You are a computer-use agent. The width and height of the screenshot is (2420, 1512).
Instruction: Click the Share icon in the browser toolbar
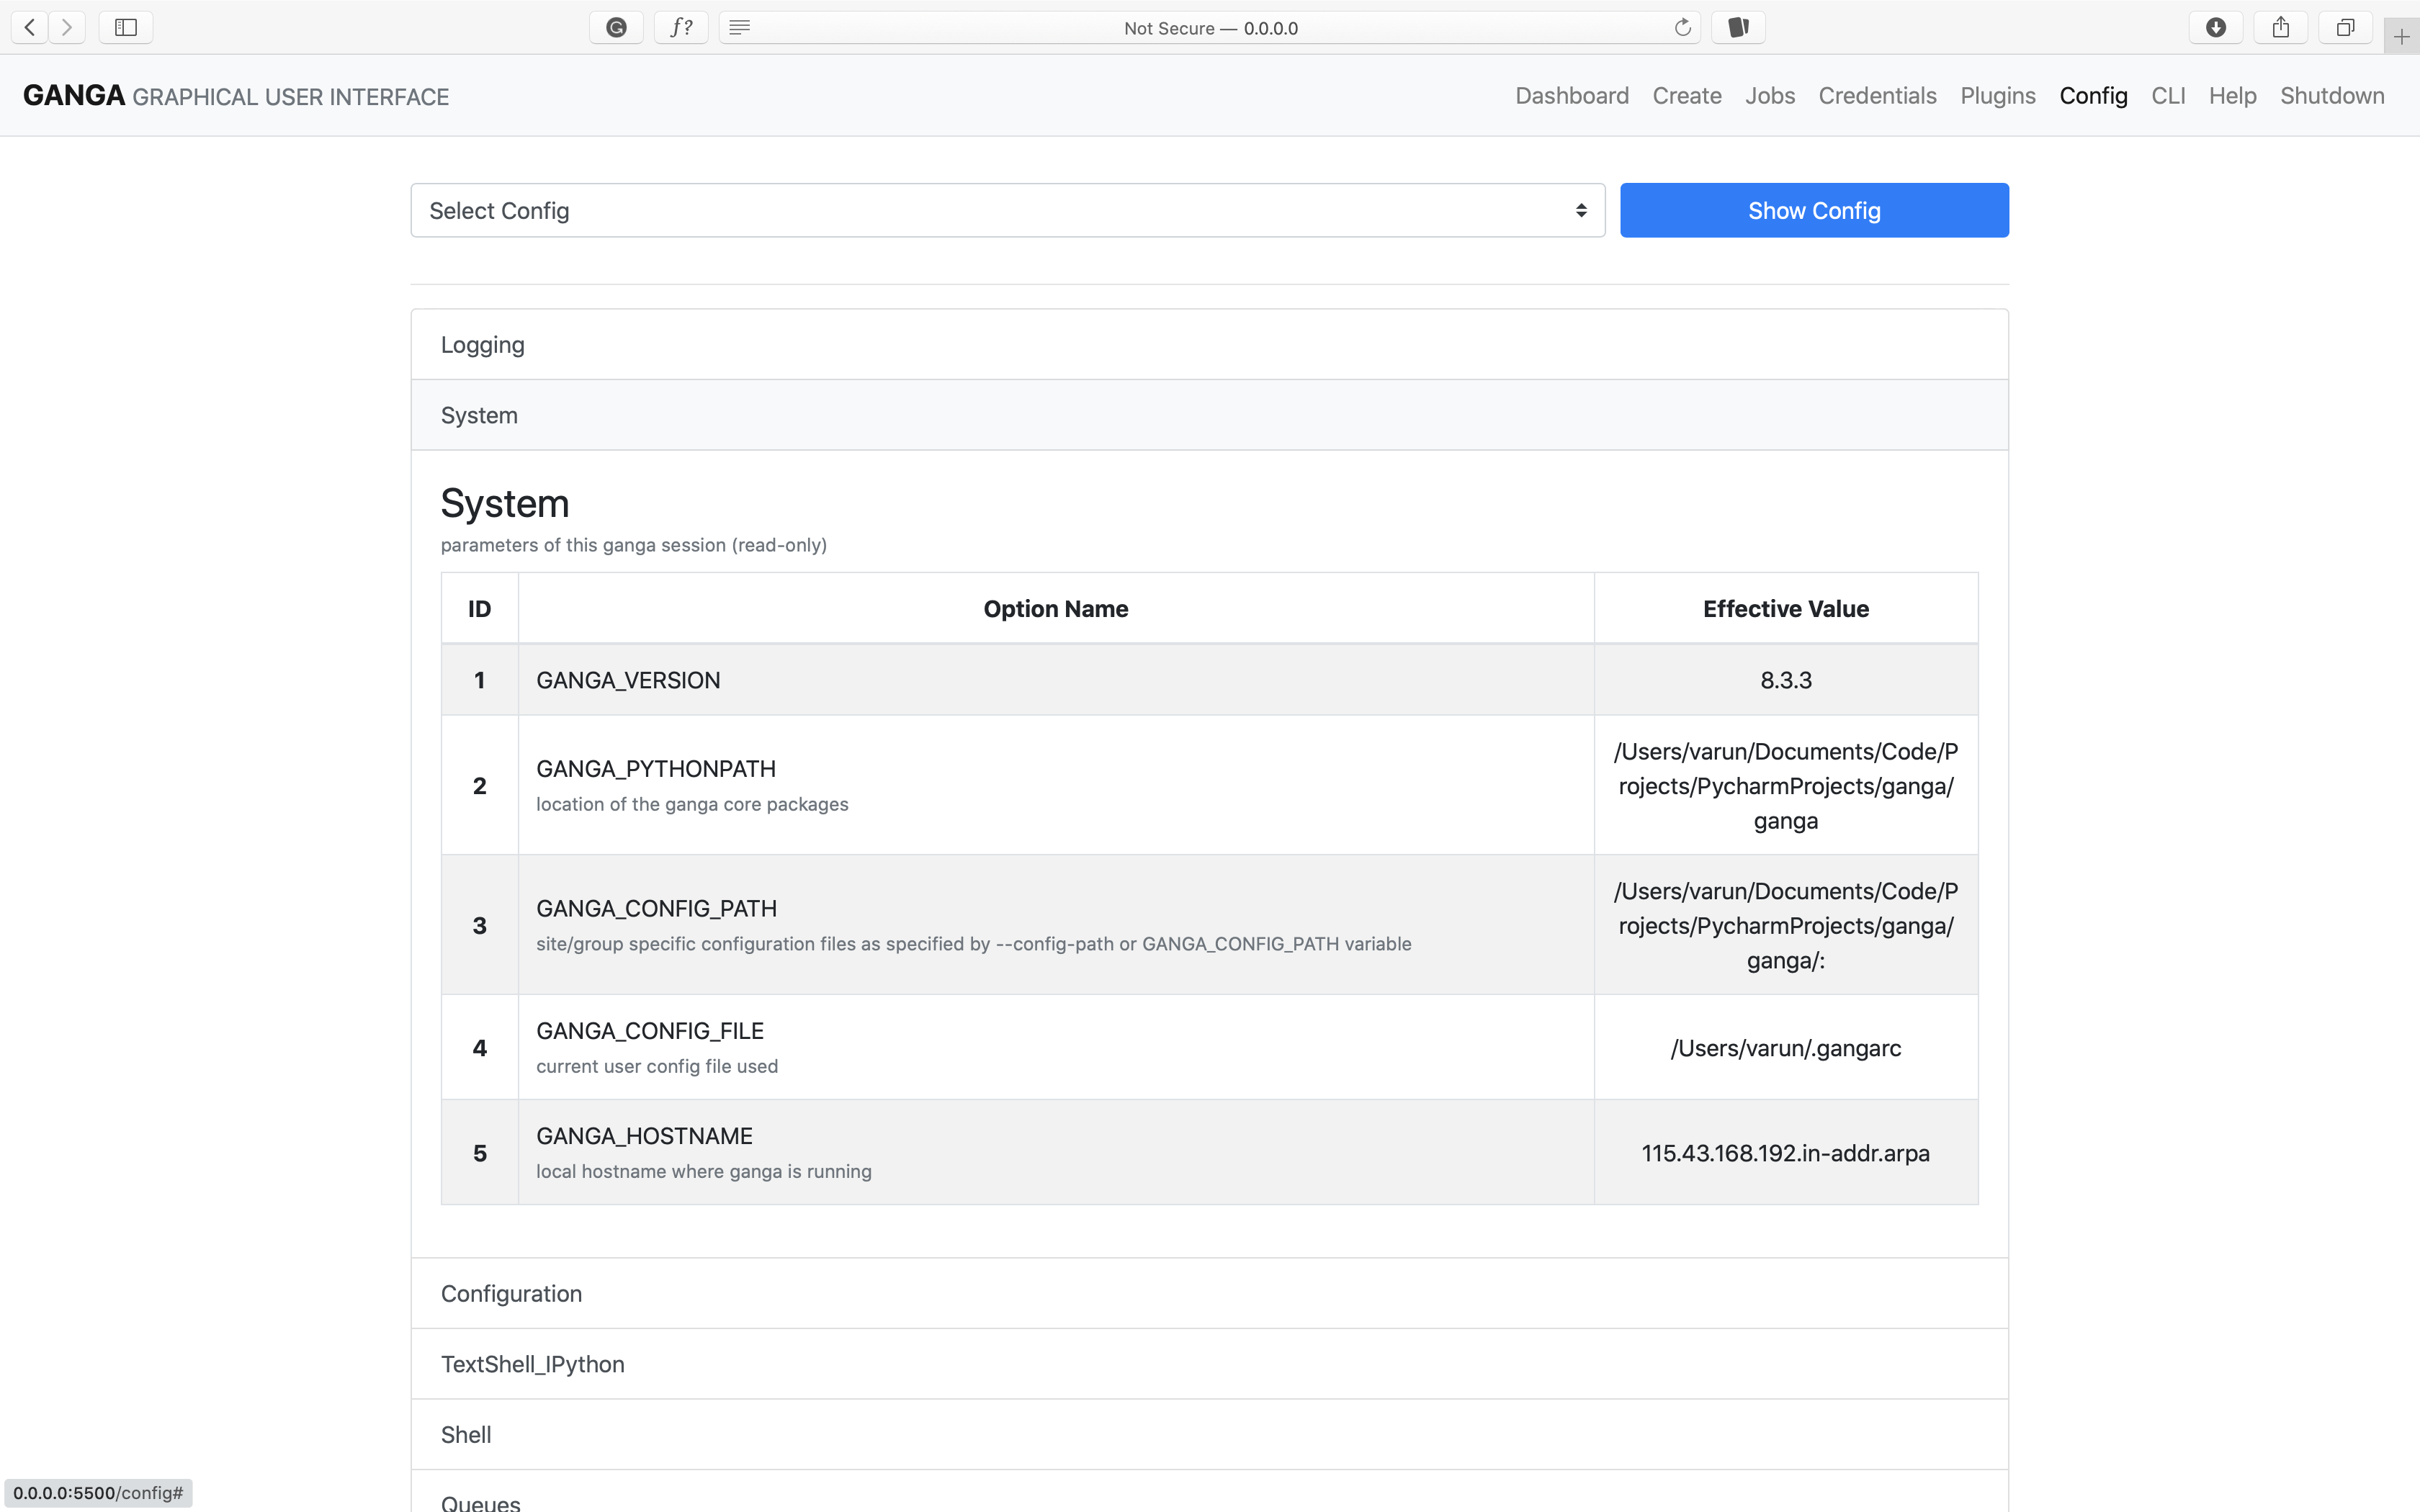pyautogui.click(x=2280, y=27)
